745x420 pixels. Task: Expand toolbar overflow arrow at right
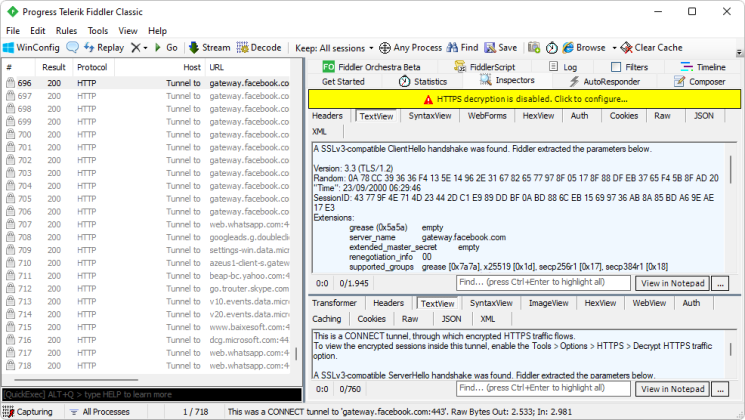click(x=739, y=52)
